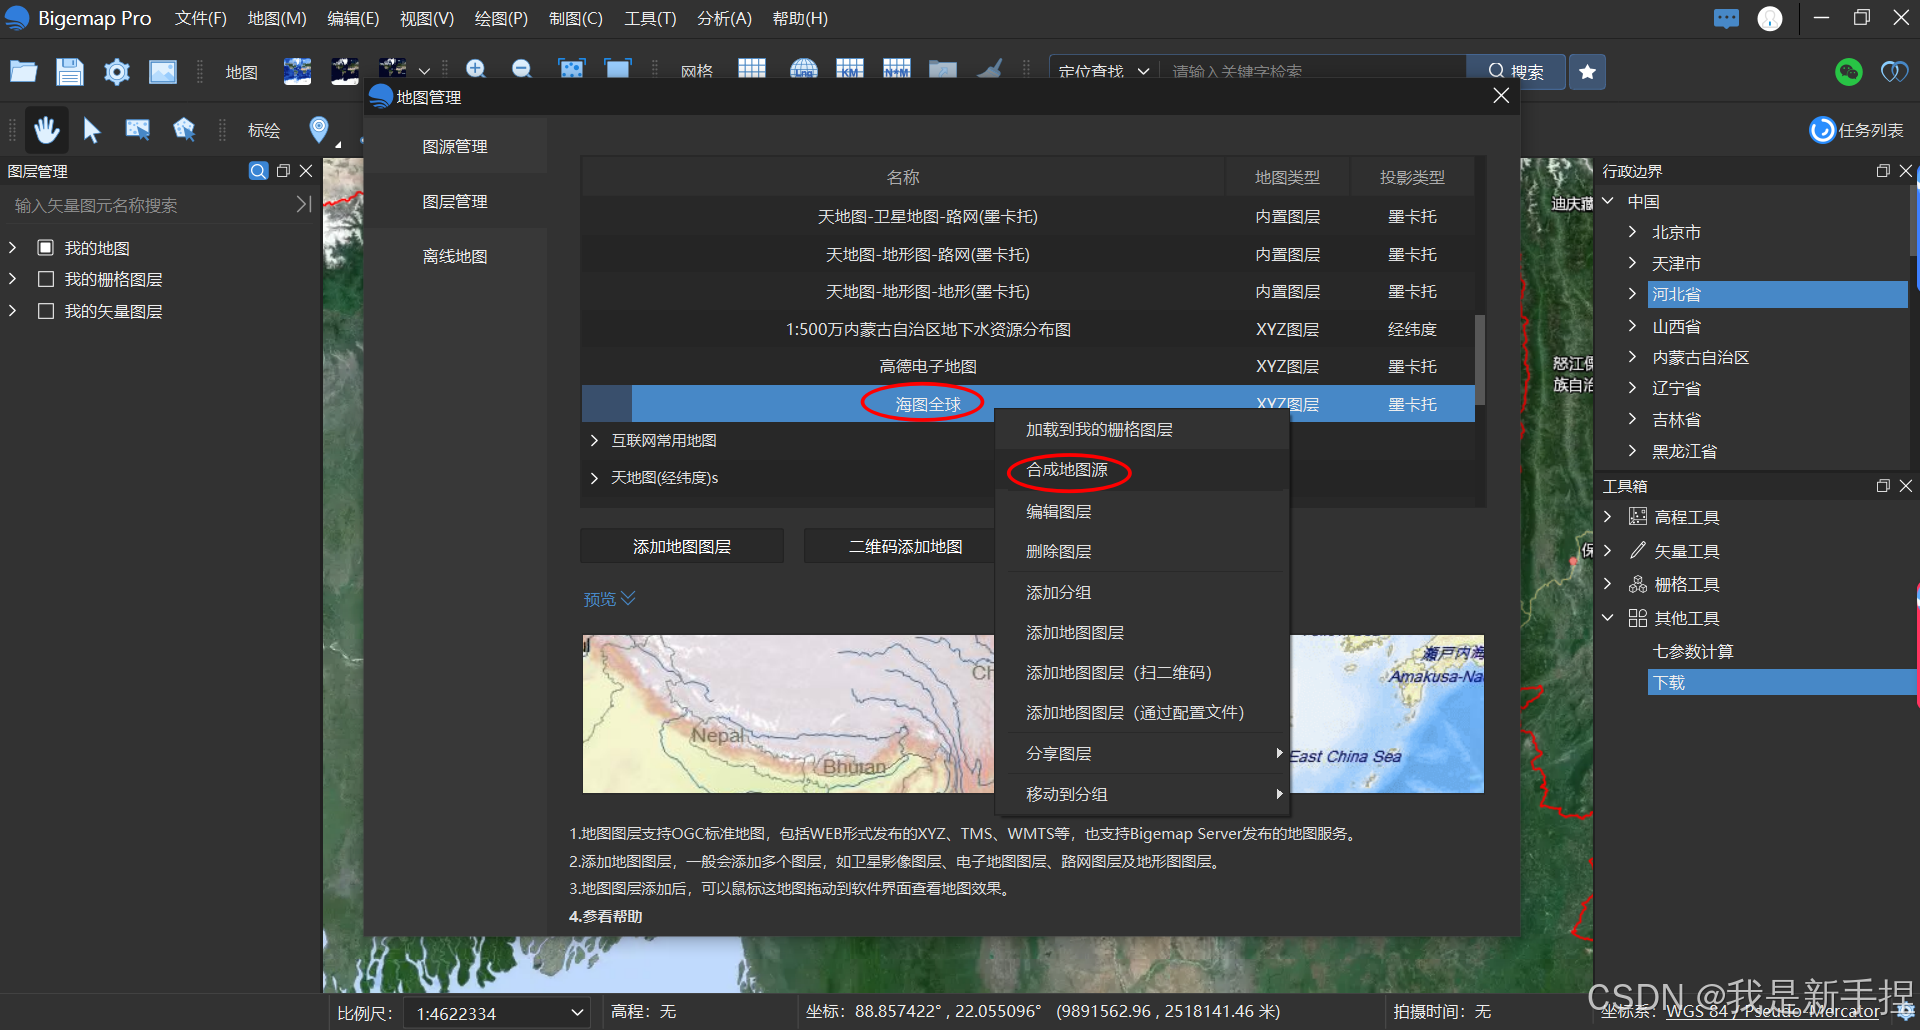Open file via folder icon in toolbar
The height and width of the screenshot is (1030, 1920).
(23, 71)
